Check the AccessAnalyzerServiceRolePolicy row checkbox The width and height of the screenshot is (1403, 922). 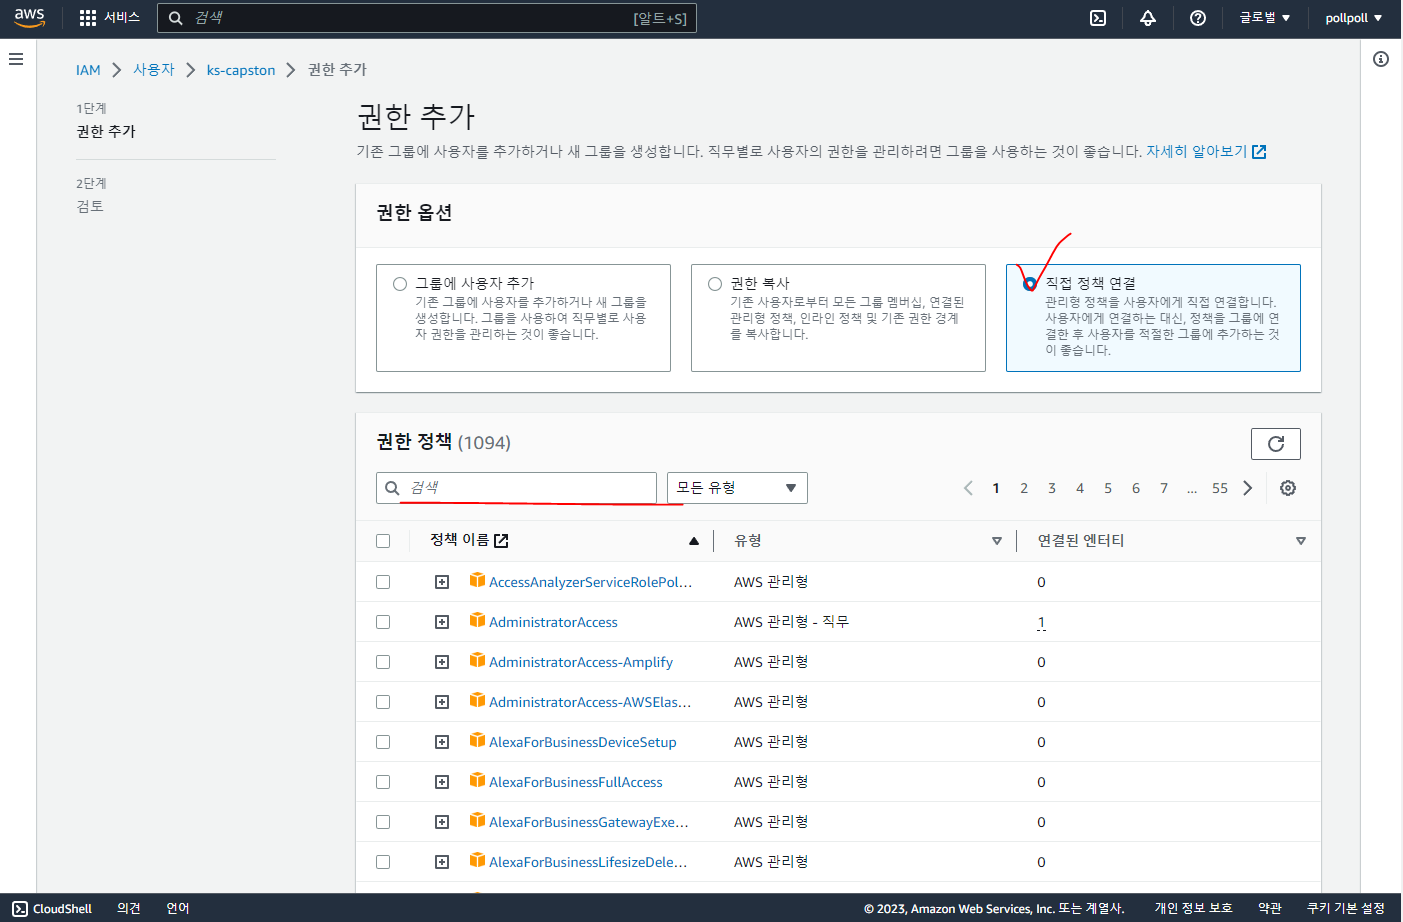pyautogui.click(x=383, y=582)
